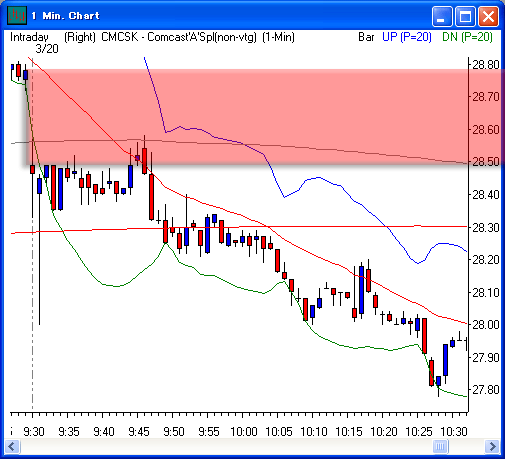Click the CMCSK - Comcast symbol title
The width and height of the screenshot is (505, 459).
[179, 37]
